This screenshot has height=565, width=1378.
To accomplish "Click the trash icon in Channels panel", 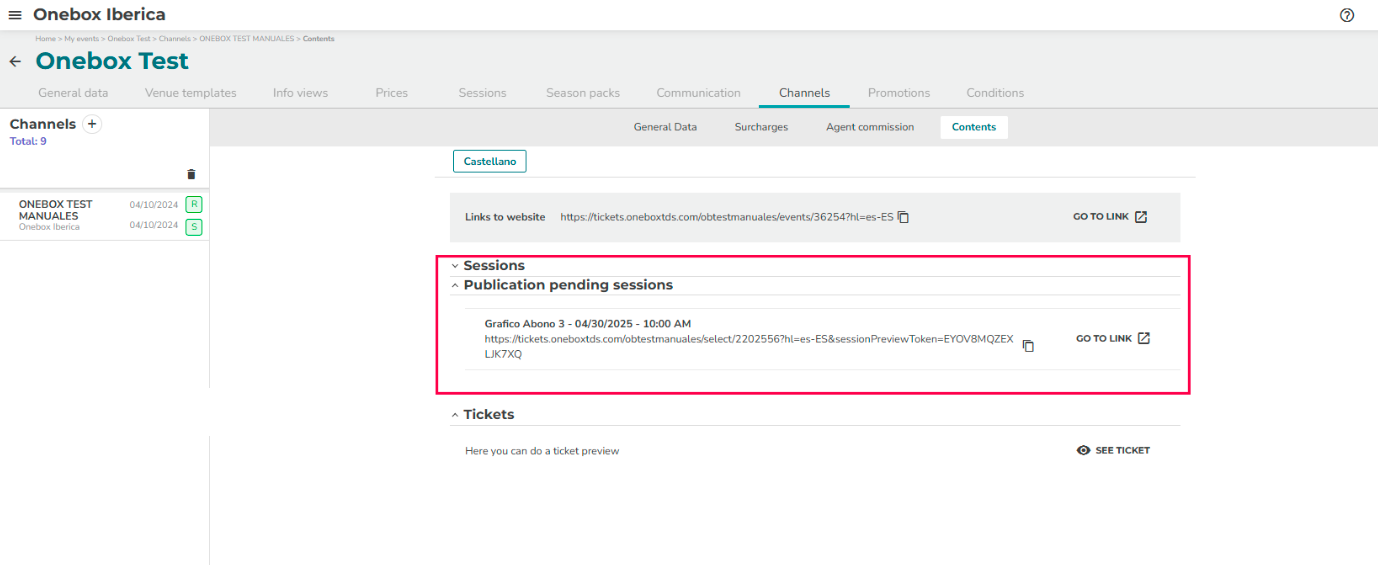I will (x=192, y=174).
